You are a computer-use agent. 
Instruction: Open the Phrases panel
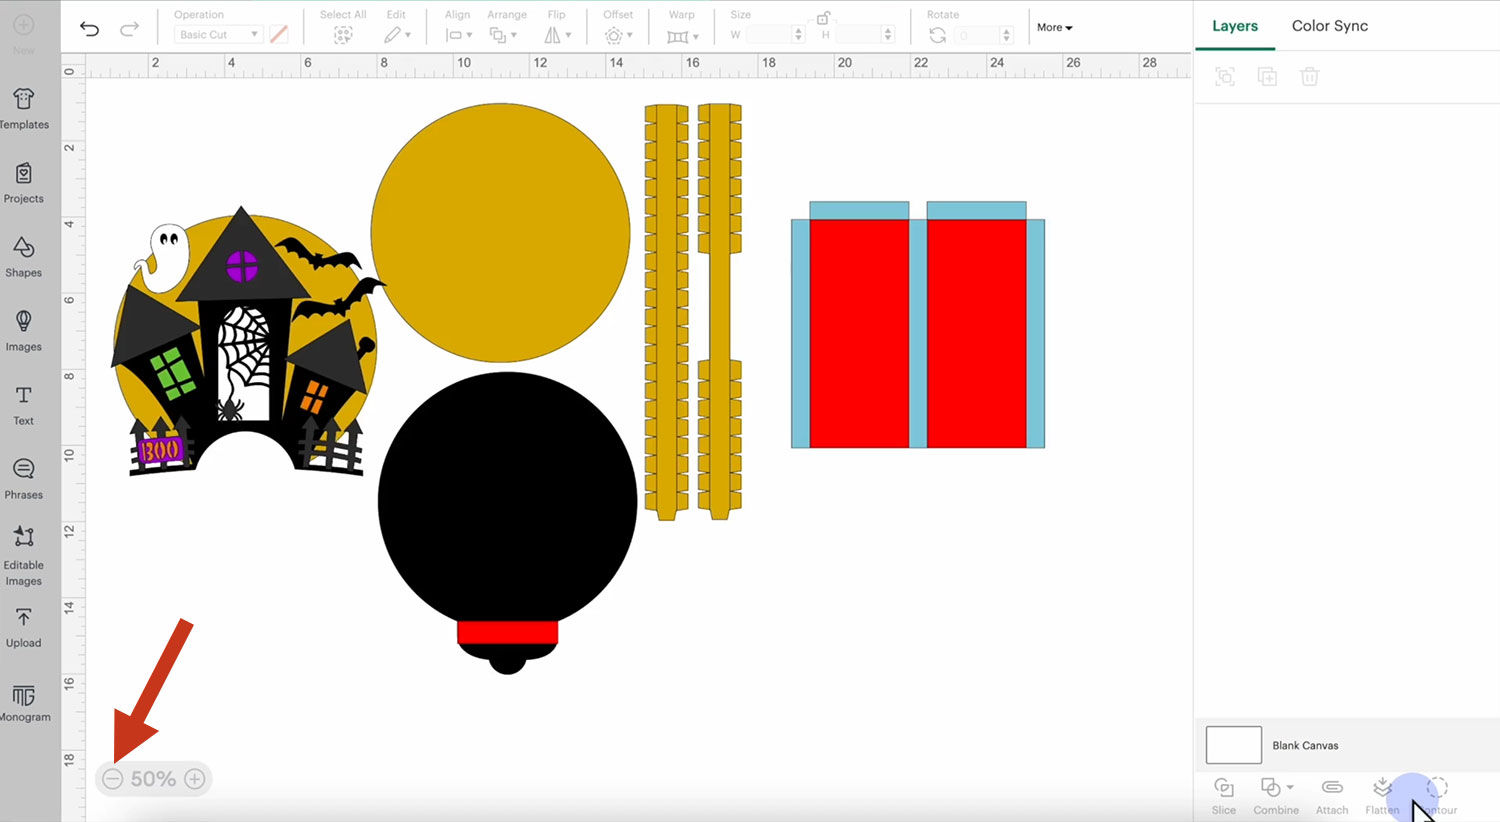[x=24, y=479]
